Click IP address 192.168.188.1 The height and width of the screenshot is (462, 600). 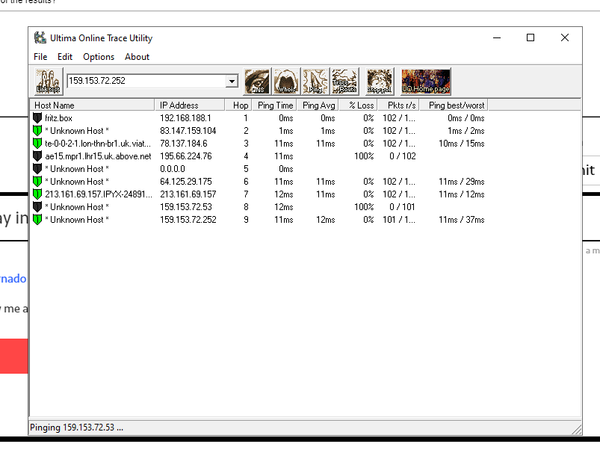(x=185, y=118)
